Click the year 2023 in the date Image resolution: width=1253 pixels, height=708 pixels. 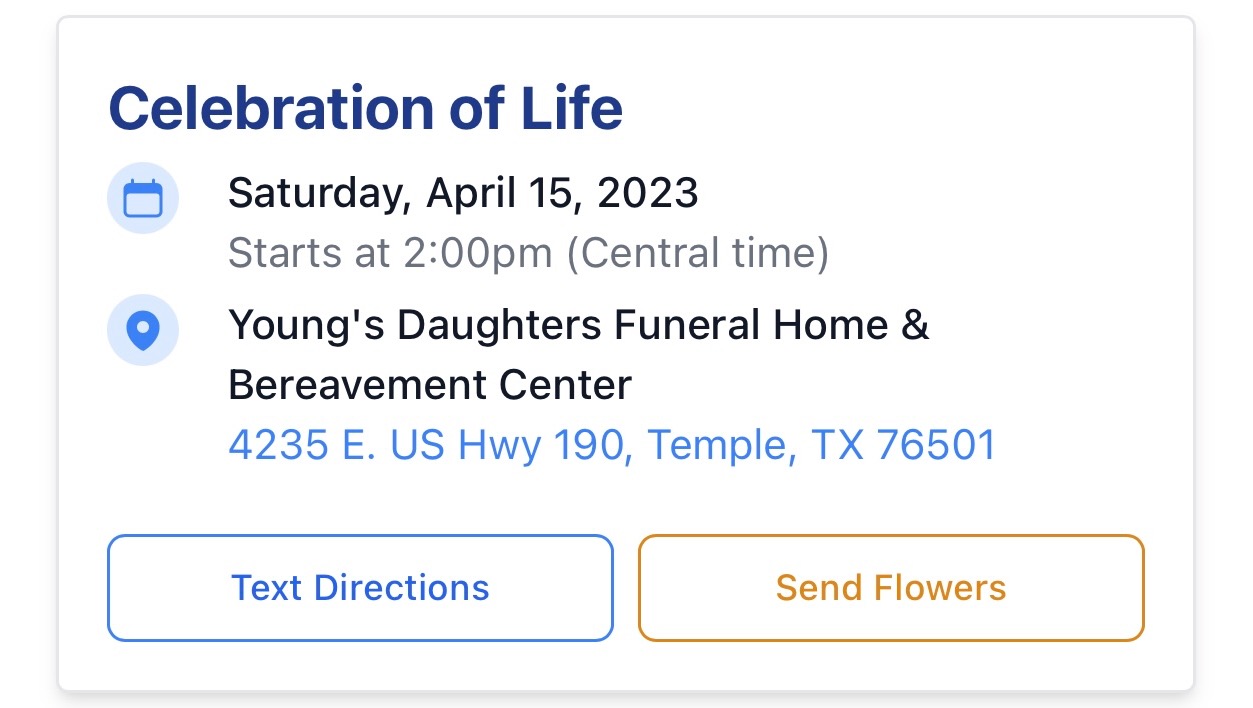pos(647,192)
